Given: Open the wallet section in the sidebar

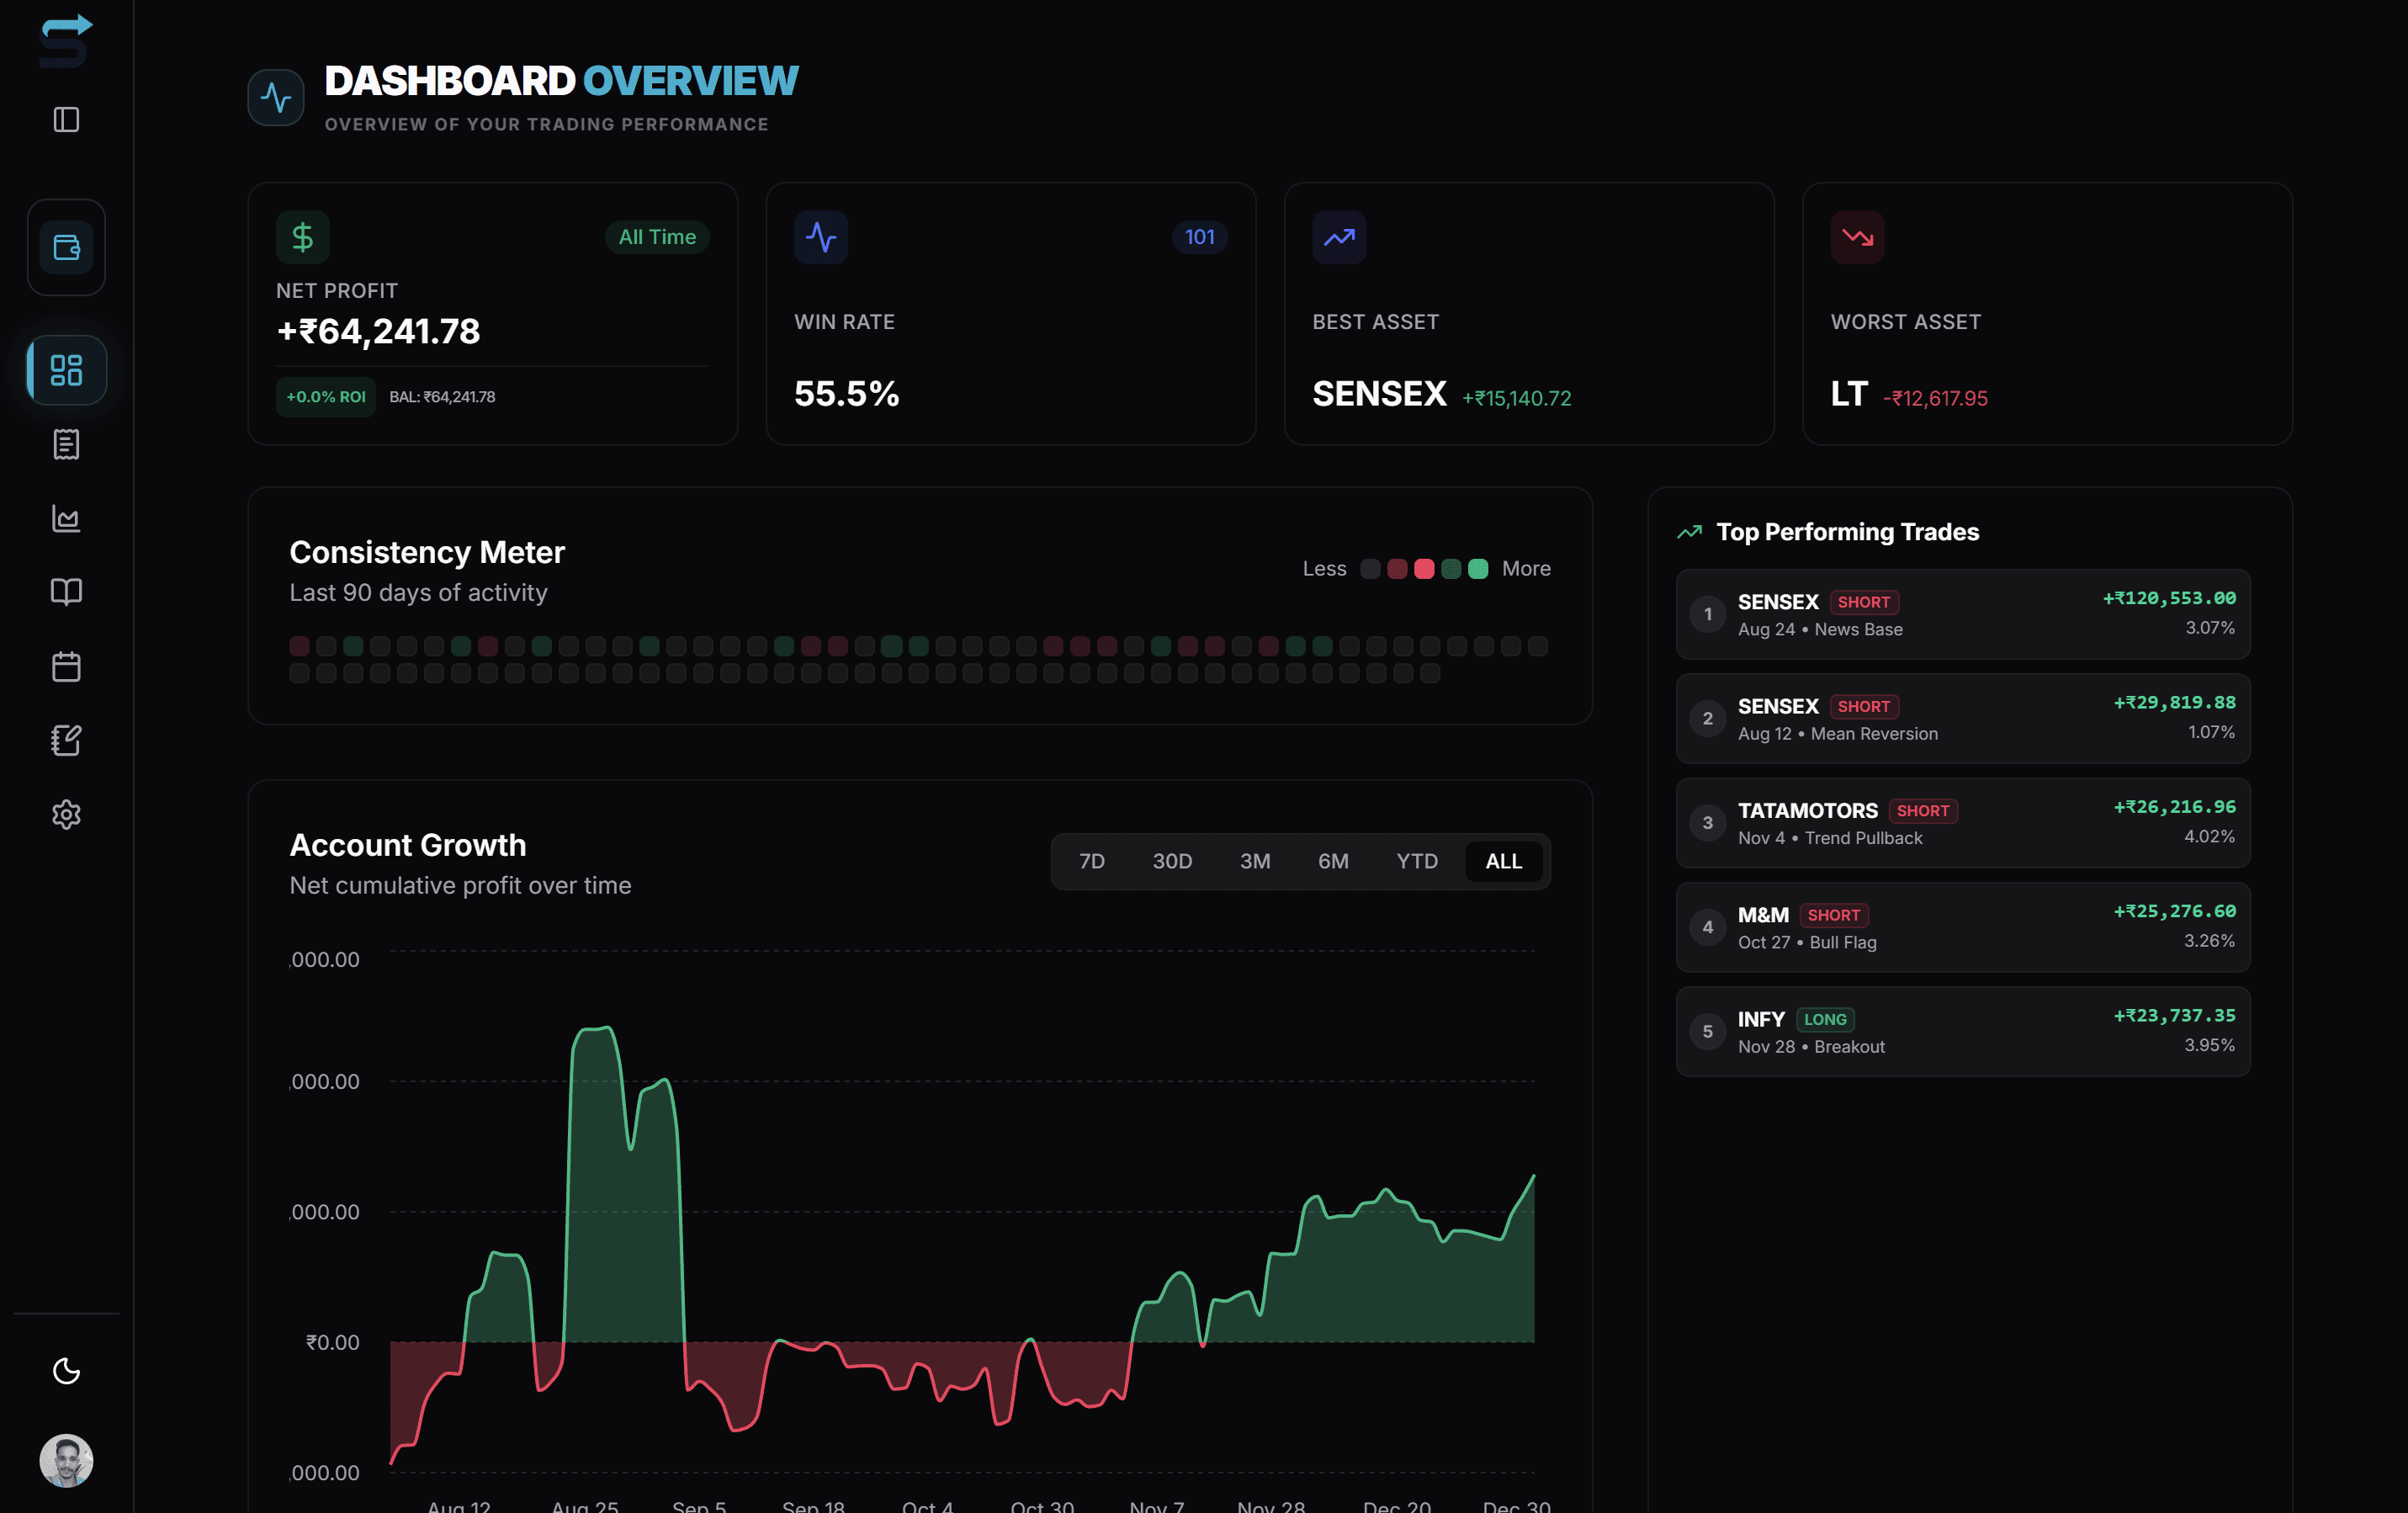Looking at the screenshot, I should click(65, 247).
